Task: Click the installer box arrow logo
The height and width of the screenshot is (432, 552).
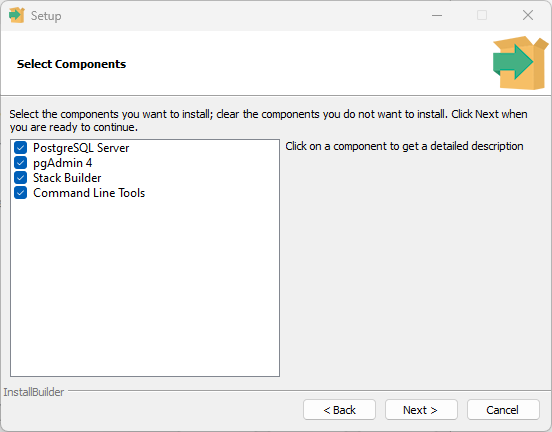Action: 520,63
